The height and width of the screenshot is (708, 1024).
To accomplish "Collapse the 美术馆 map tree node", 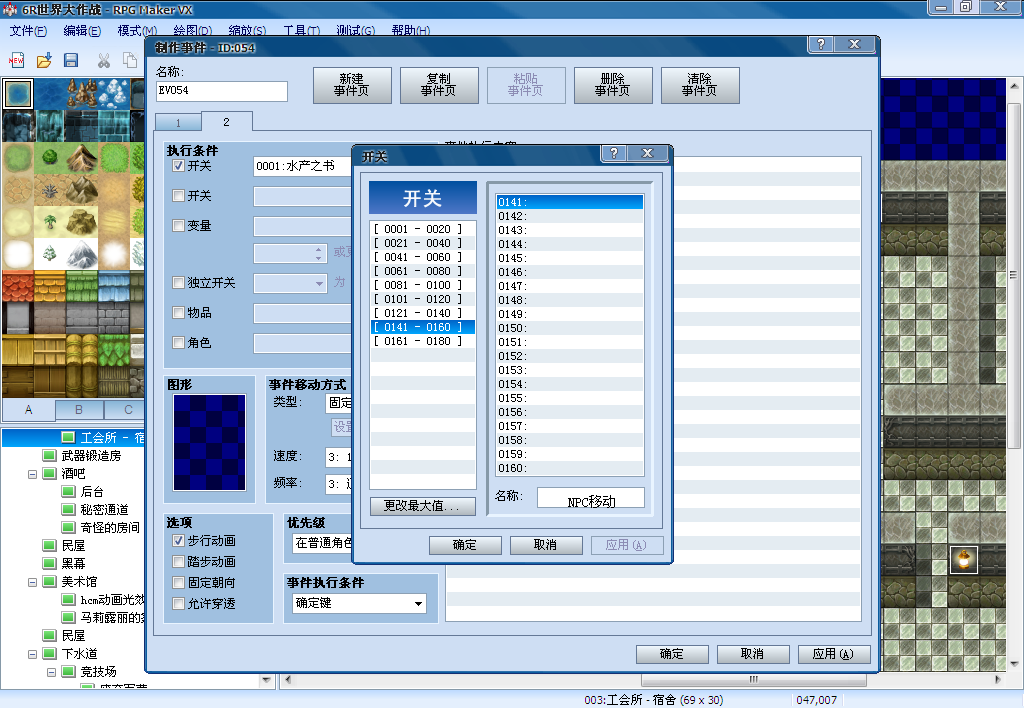I will pyautogui.click(x=32, y=582).
